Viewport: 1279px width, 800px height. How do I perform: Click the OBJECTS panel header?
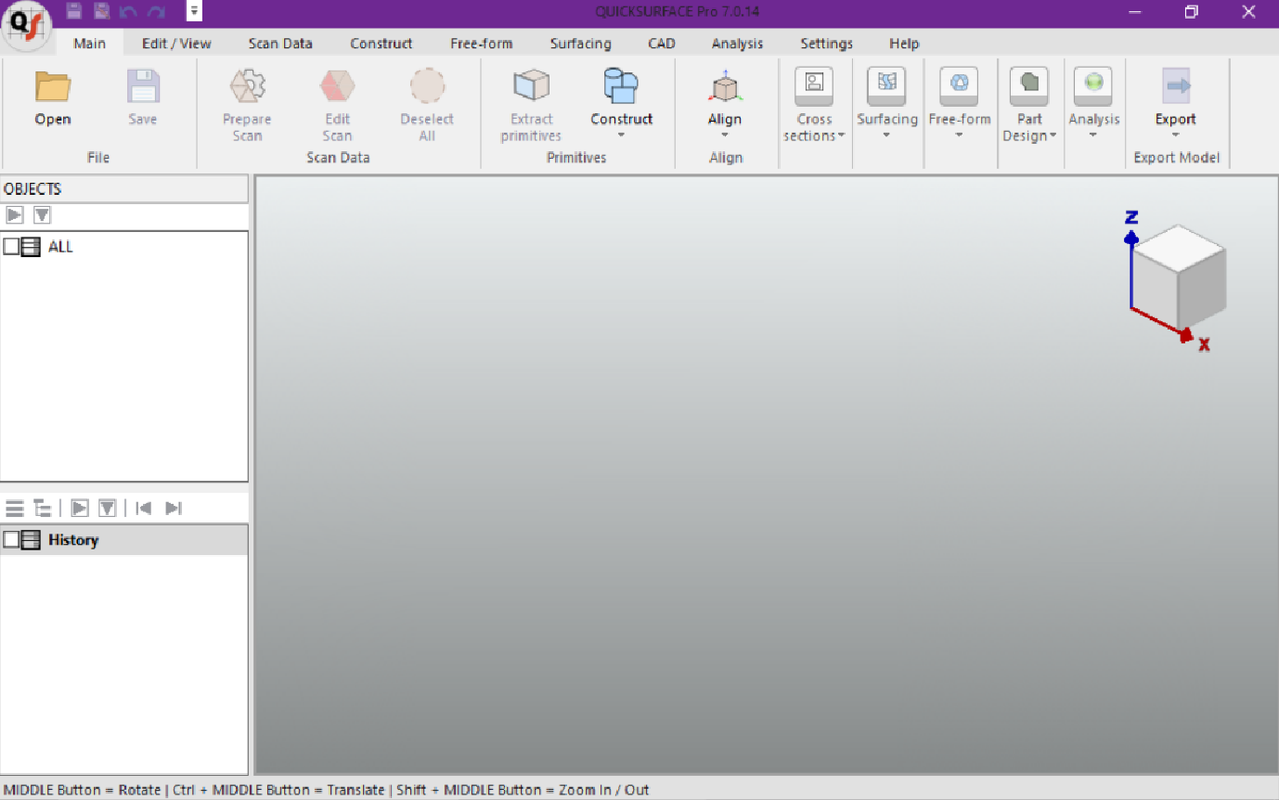coord(124,189)
